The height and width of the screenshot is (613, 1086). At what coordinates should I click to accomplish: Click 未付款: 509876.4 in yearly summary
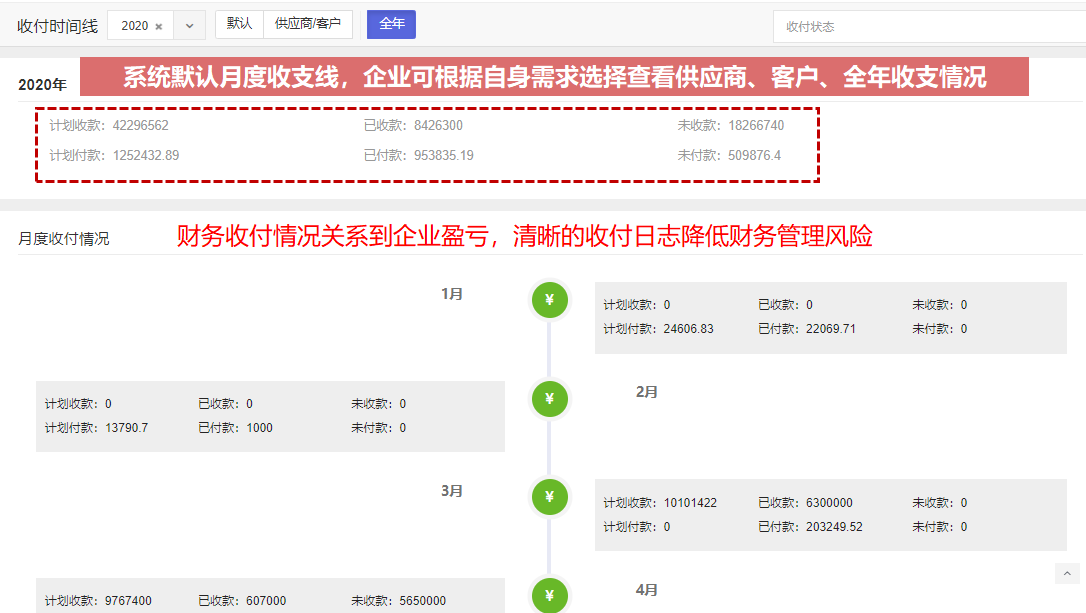coord(729,155)
